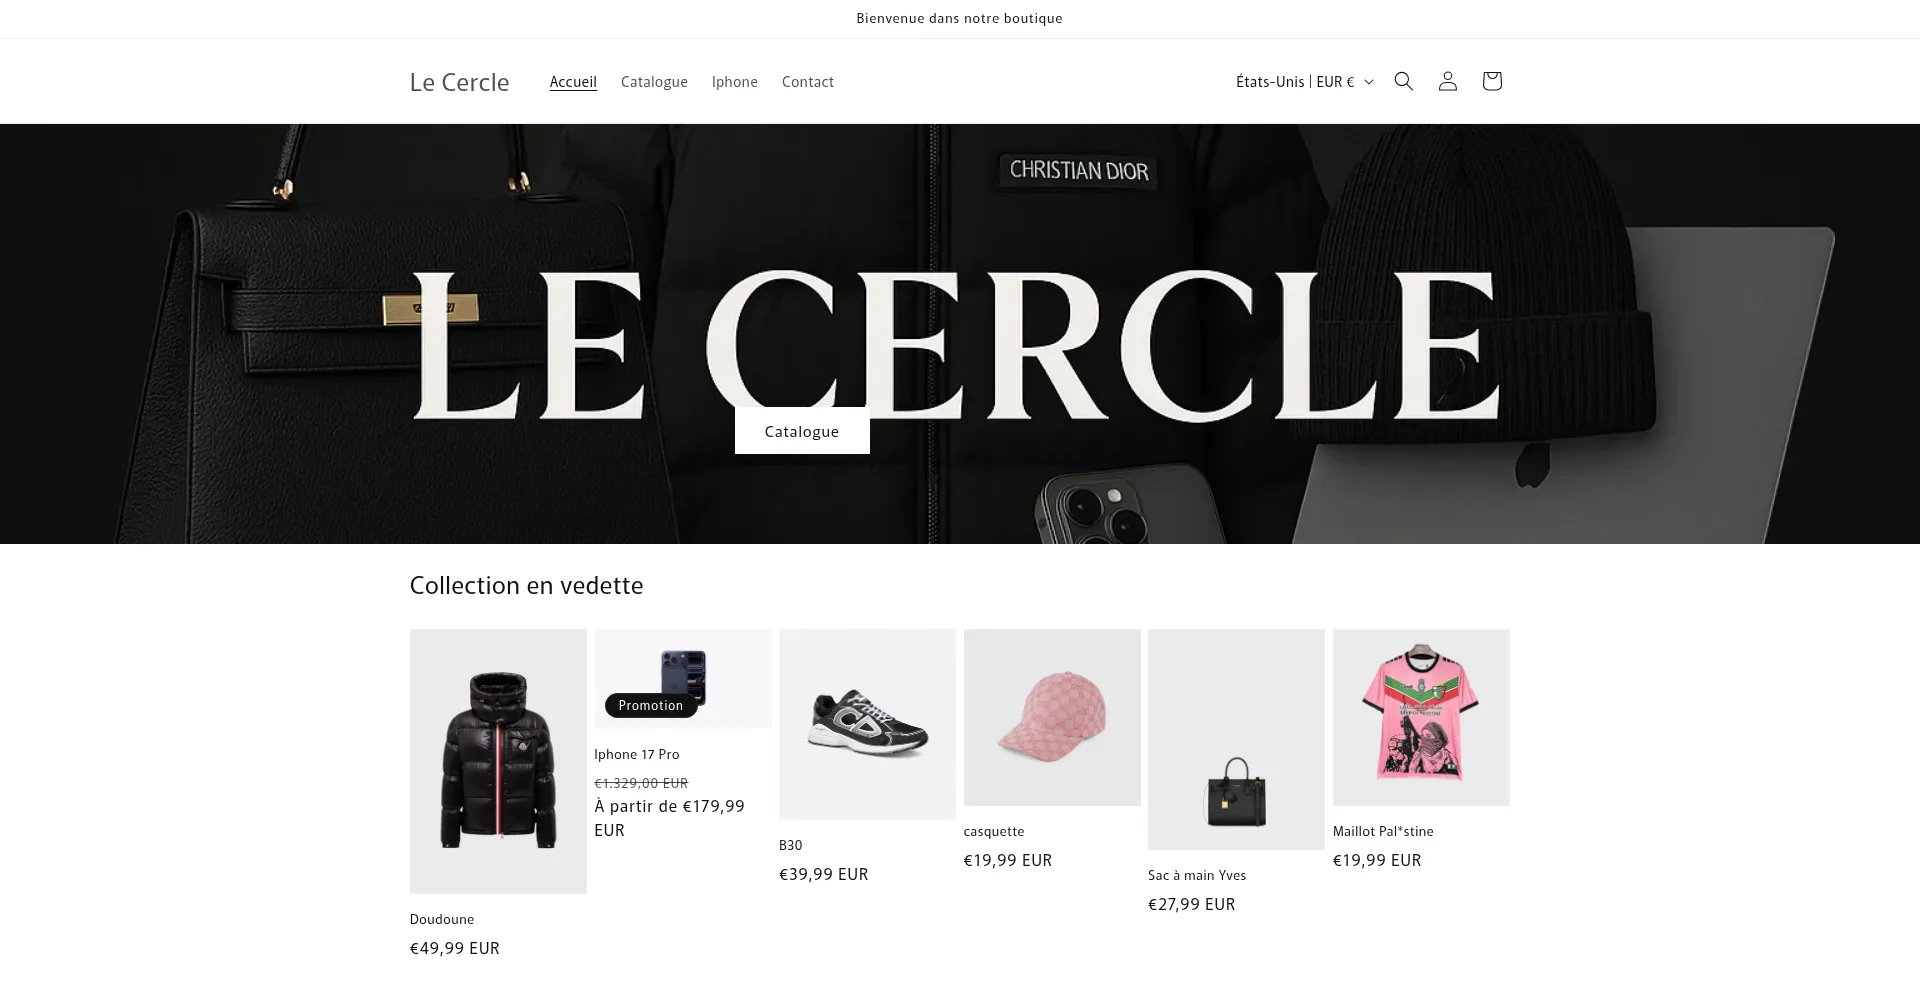This screenshot has height=993, width=1920.
Task: Click the Iphone 17 Pro product title
Action: tap(637, 754)
